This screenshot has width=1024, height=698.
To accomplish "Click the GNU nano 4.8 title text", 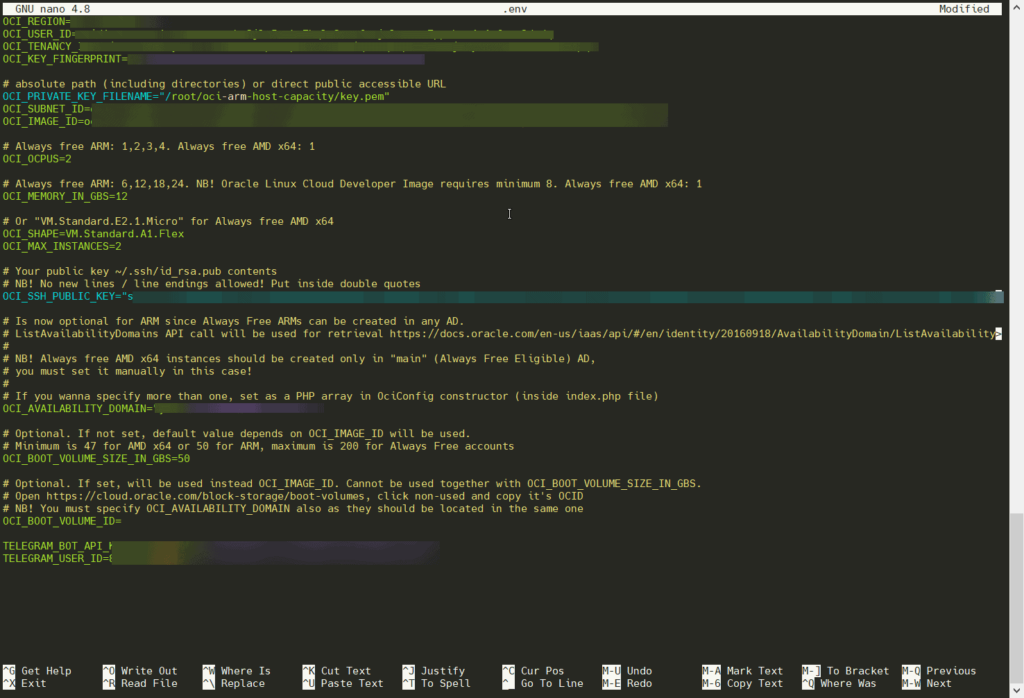I will pos(53,8).
